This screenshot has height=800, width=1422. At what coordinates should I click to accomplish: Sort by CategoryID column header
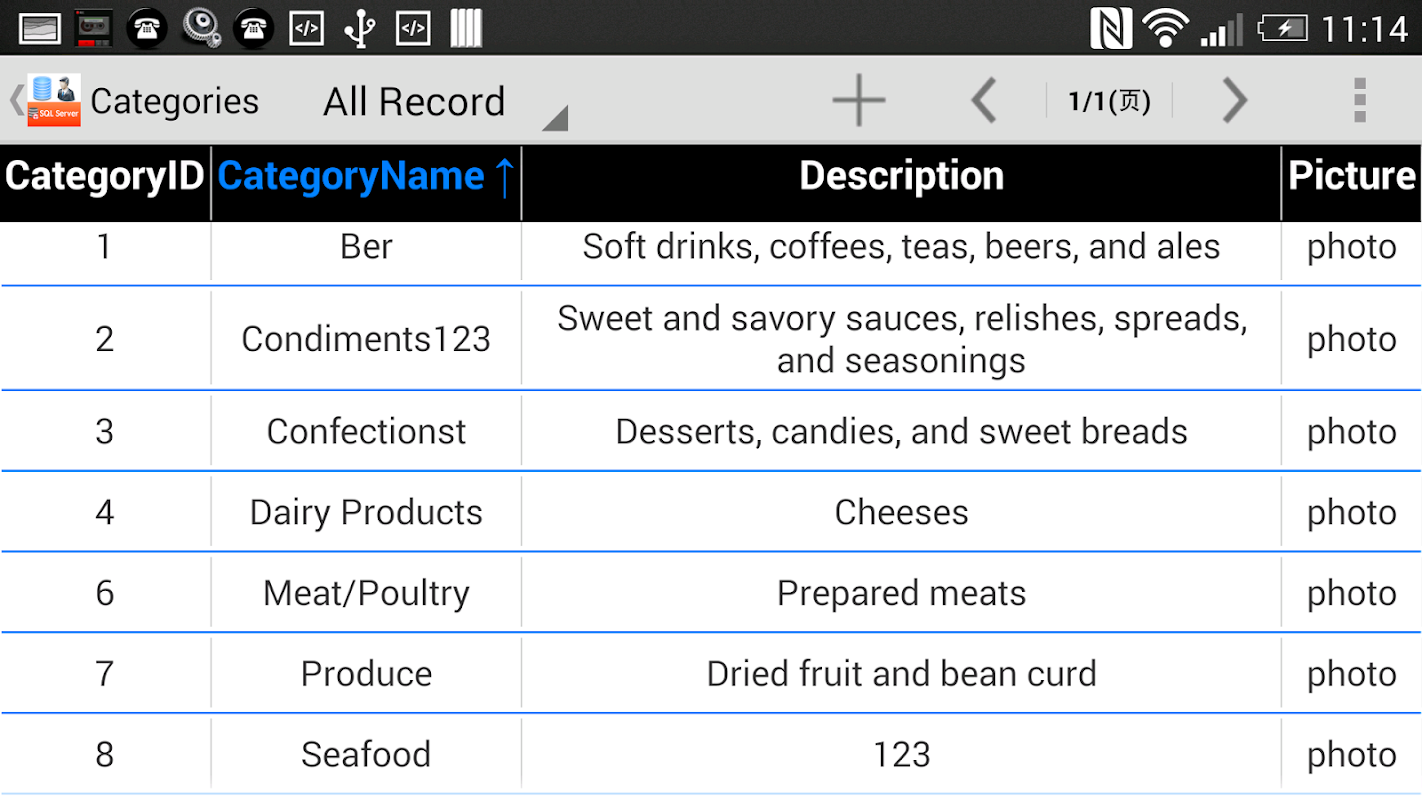pos(104,177)
